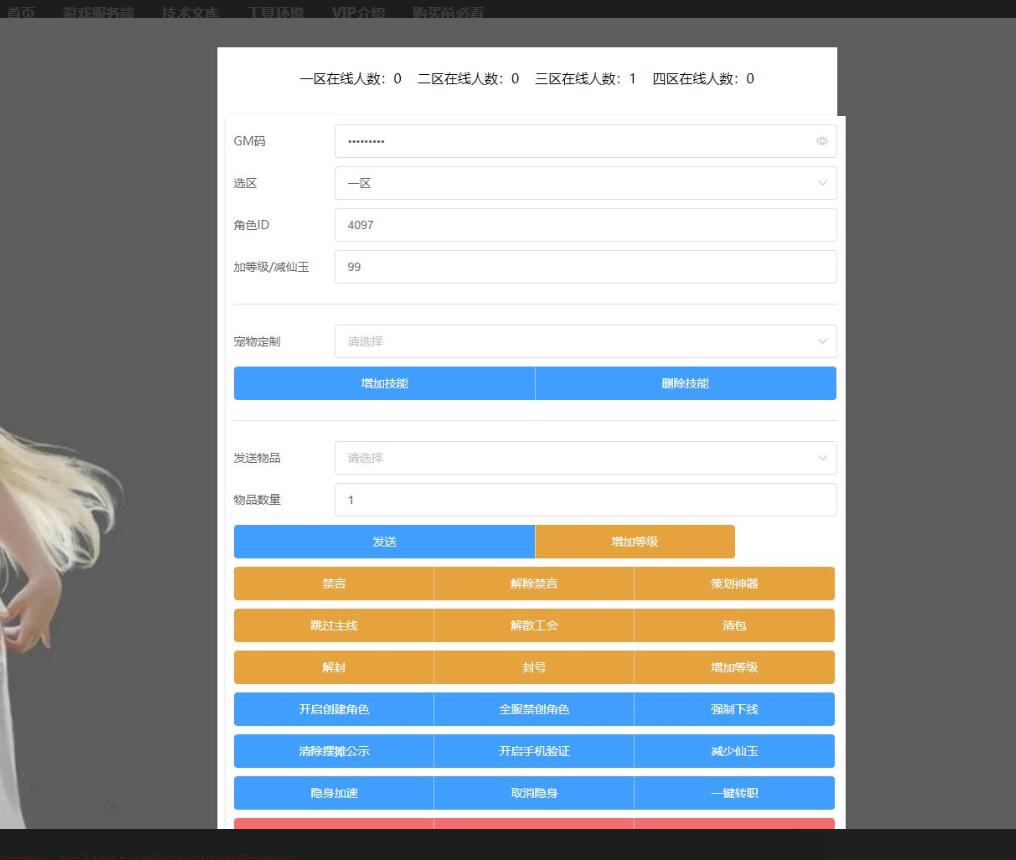Click into the 角色ID input field

(585, 226)
